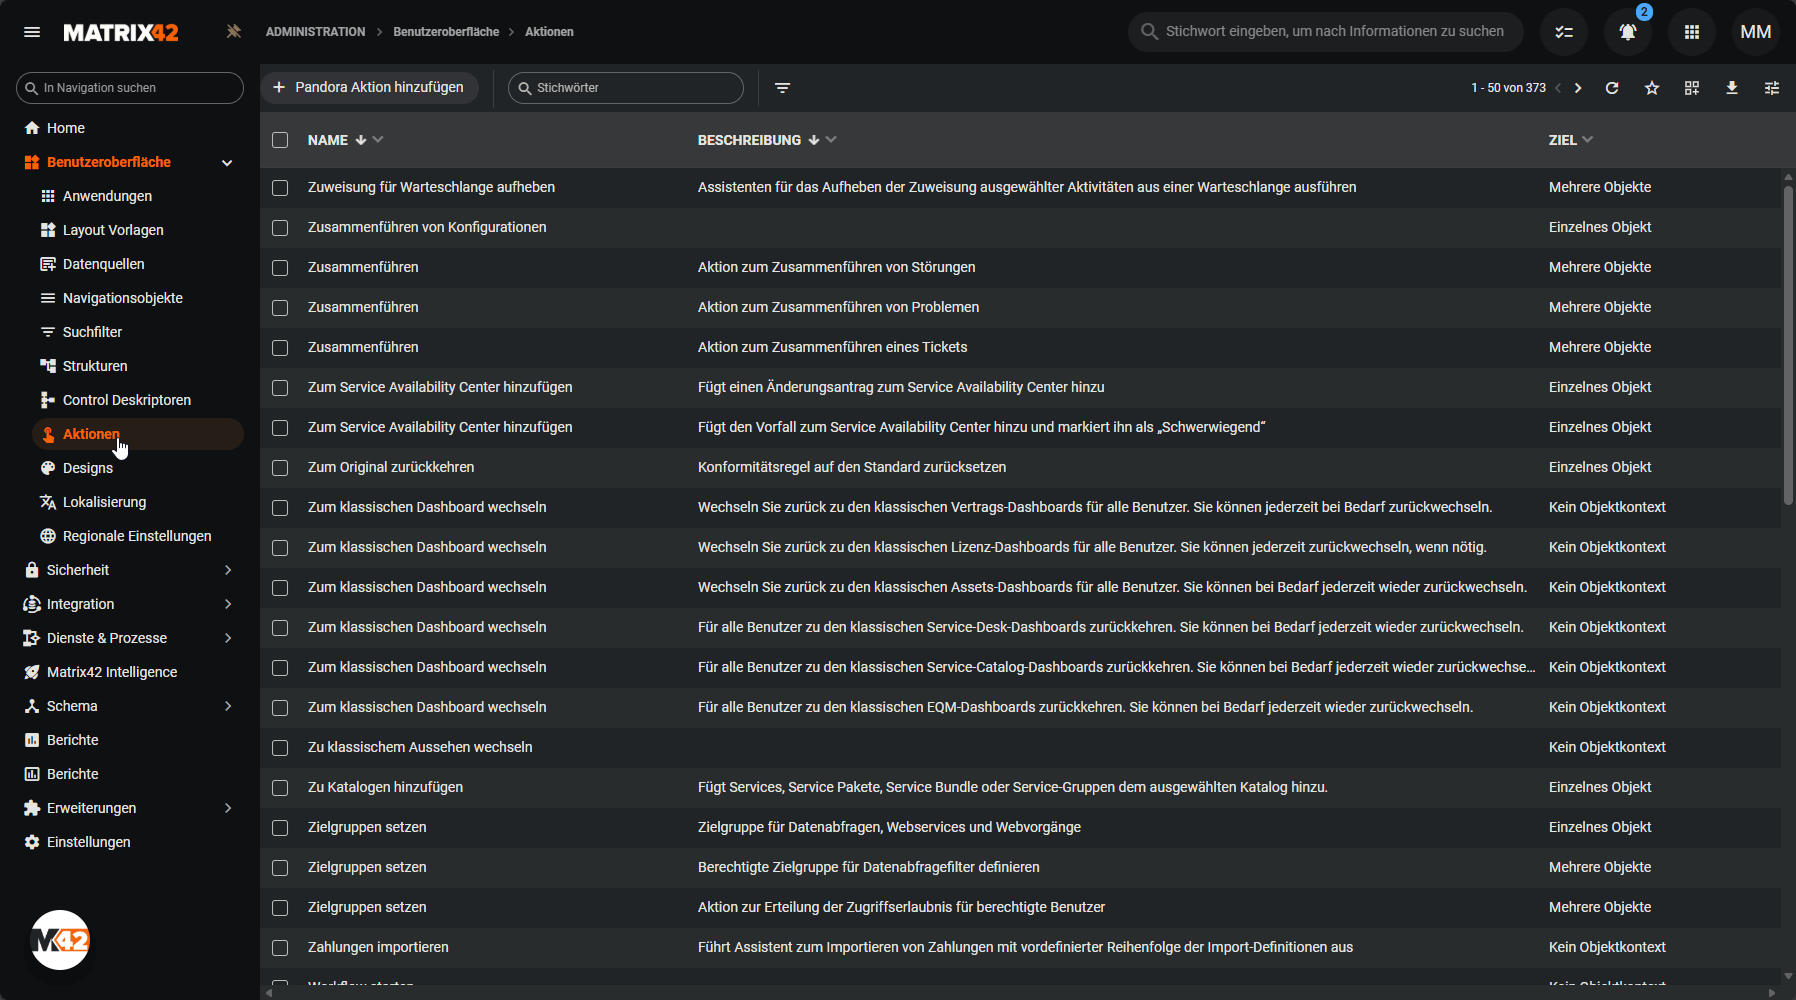Click the notification bell icon
This screenshot has height=1000, width=1796.
point(1627,32)
